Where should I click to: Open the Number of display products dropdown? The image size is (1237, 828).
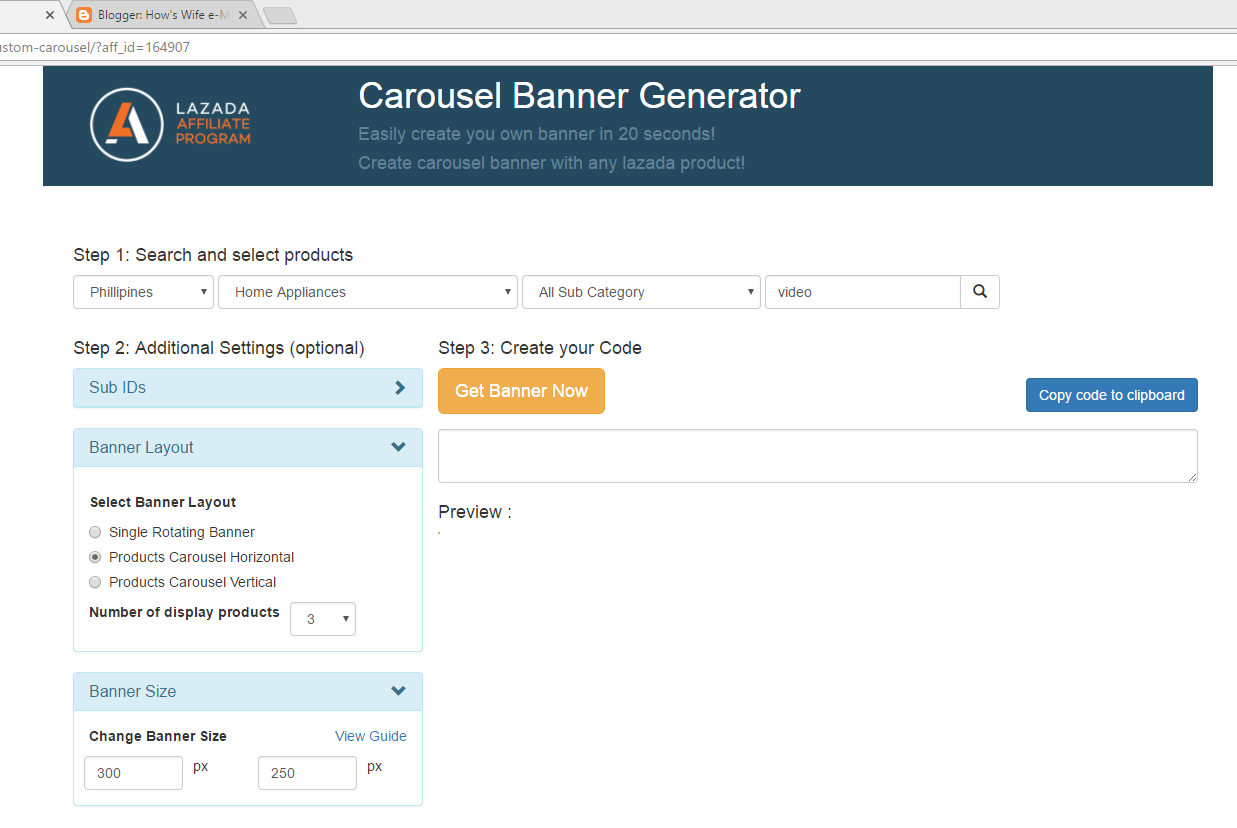322,618
